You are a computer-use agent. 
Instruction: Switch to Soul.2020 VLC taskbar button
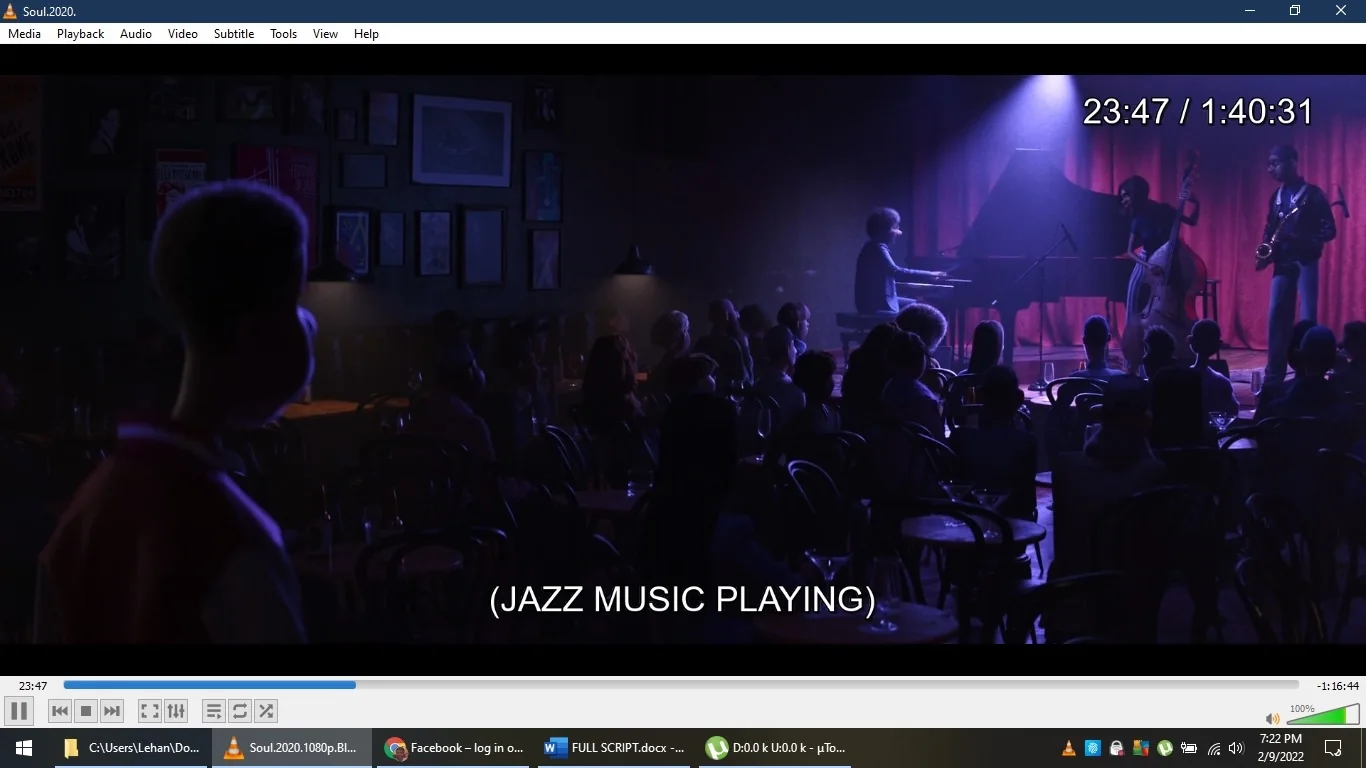[291, 748]
